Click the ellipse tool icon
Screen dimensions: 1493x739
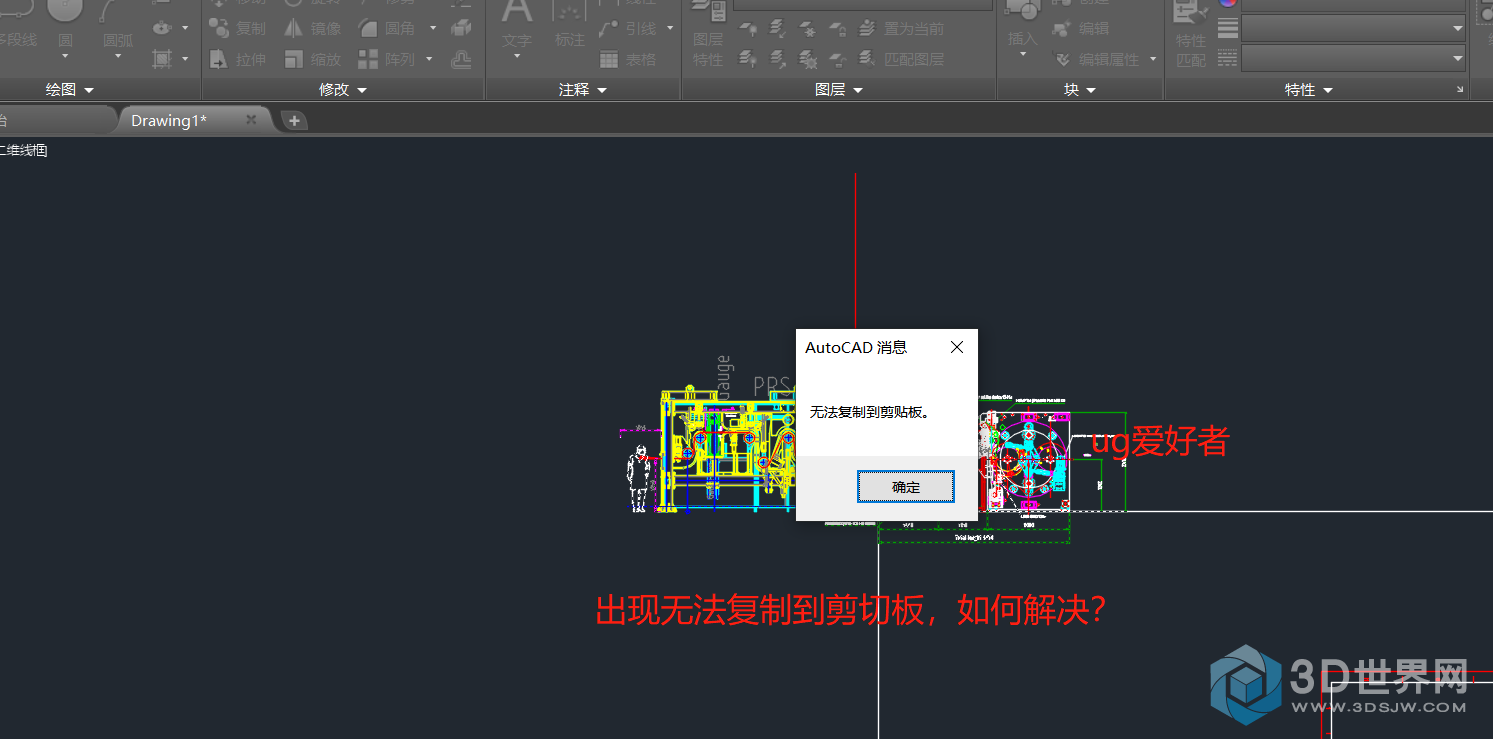(162, 28)
